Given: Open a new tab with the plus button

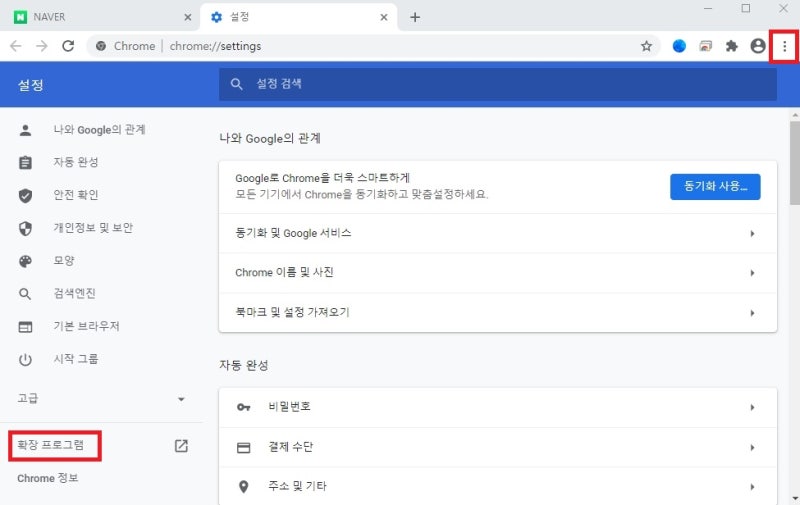Looking at the screenshot, I should point(415,17).
